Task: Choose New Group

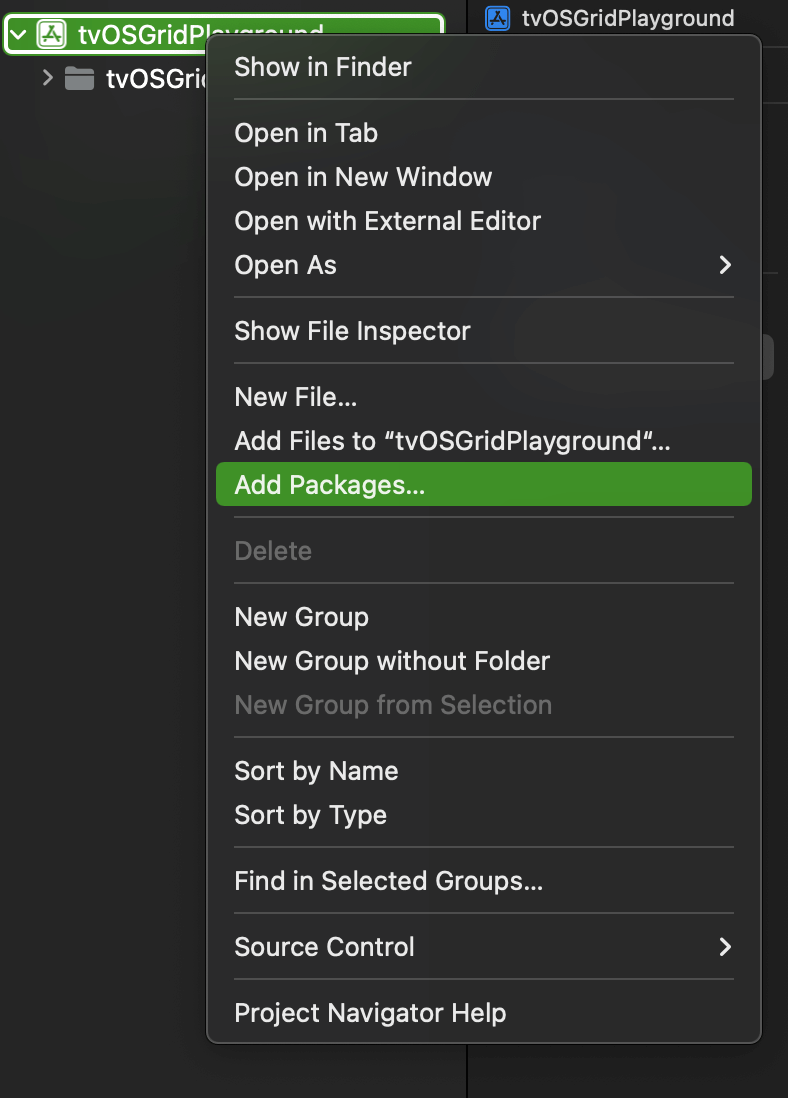Action: coord(483,617)
